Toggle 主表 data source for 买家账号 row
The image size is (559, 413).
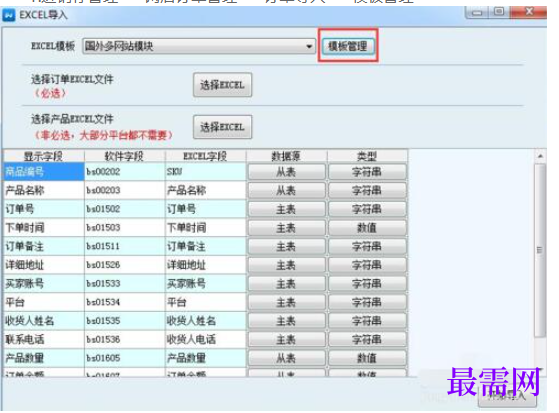click(x=287, y=284)
